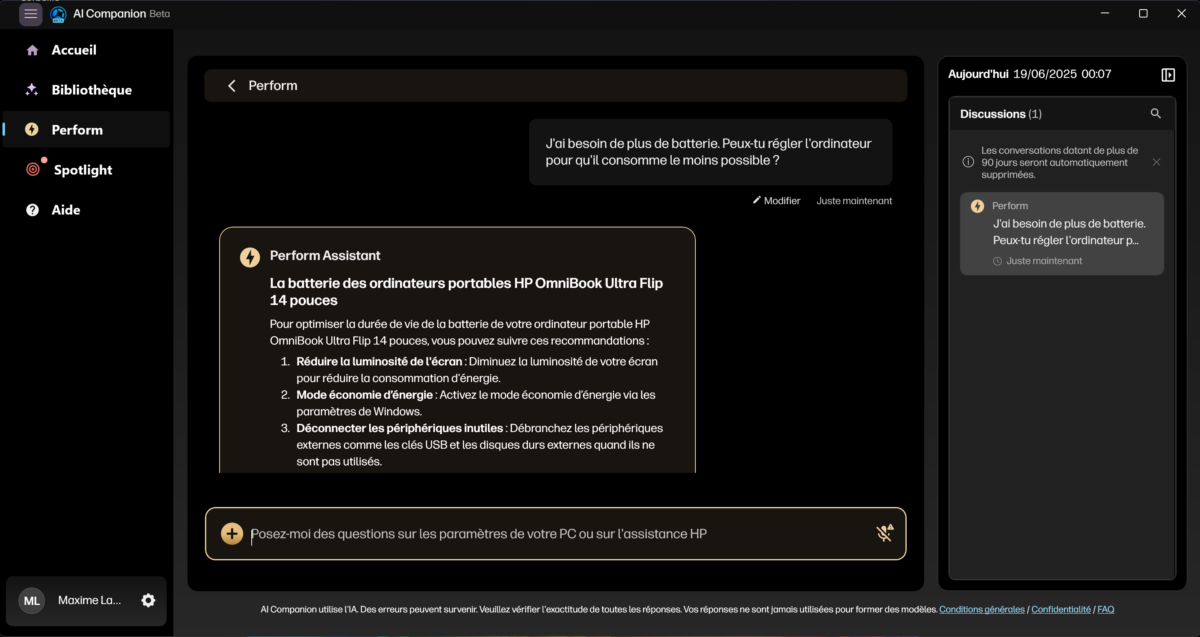The image size is (1200, 637).
Task: Toggle the muted microphone icon
Action: (885, 533)
